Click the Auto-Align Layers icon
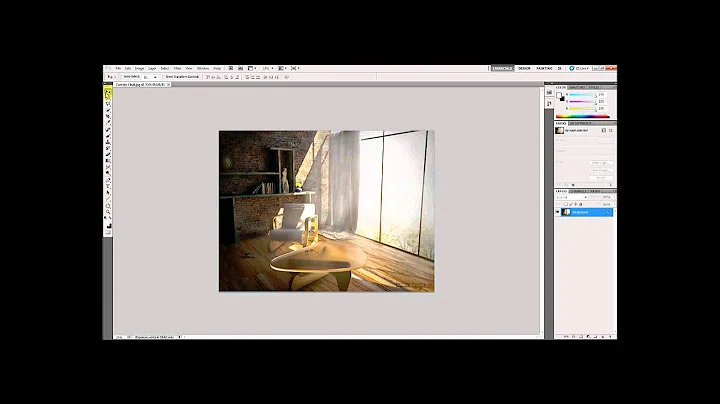720x404 pixels. (x=287, y=77)
